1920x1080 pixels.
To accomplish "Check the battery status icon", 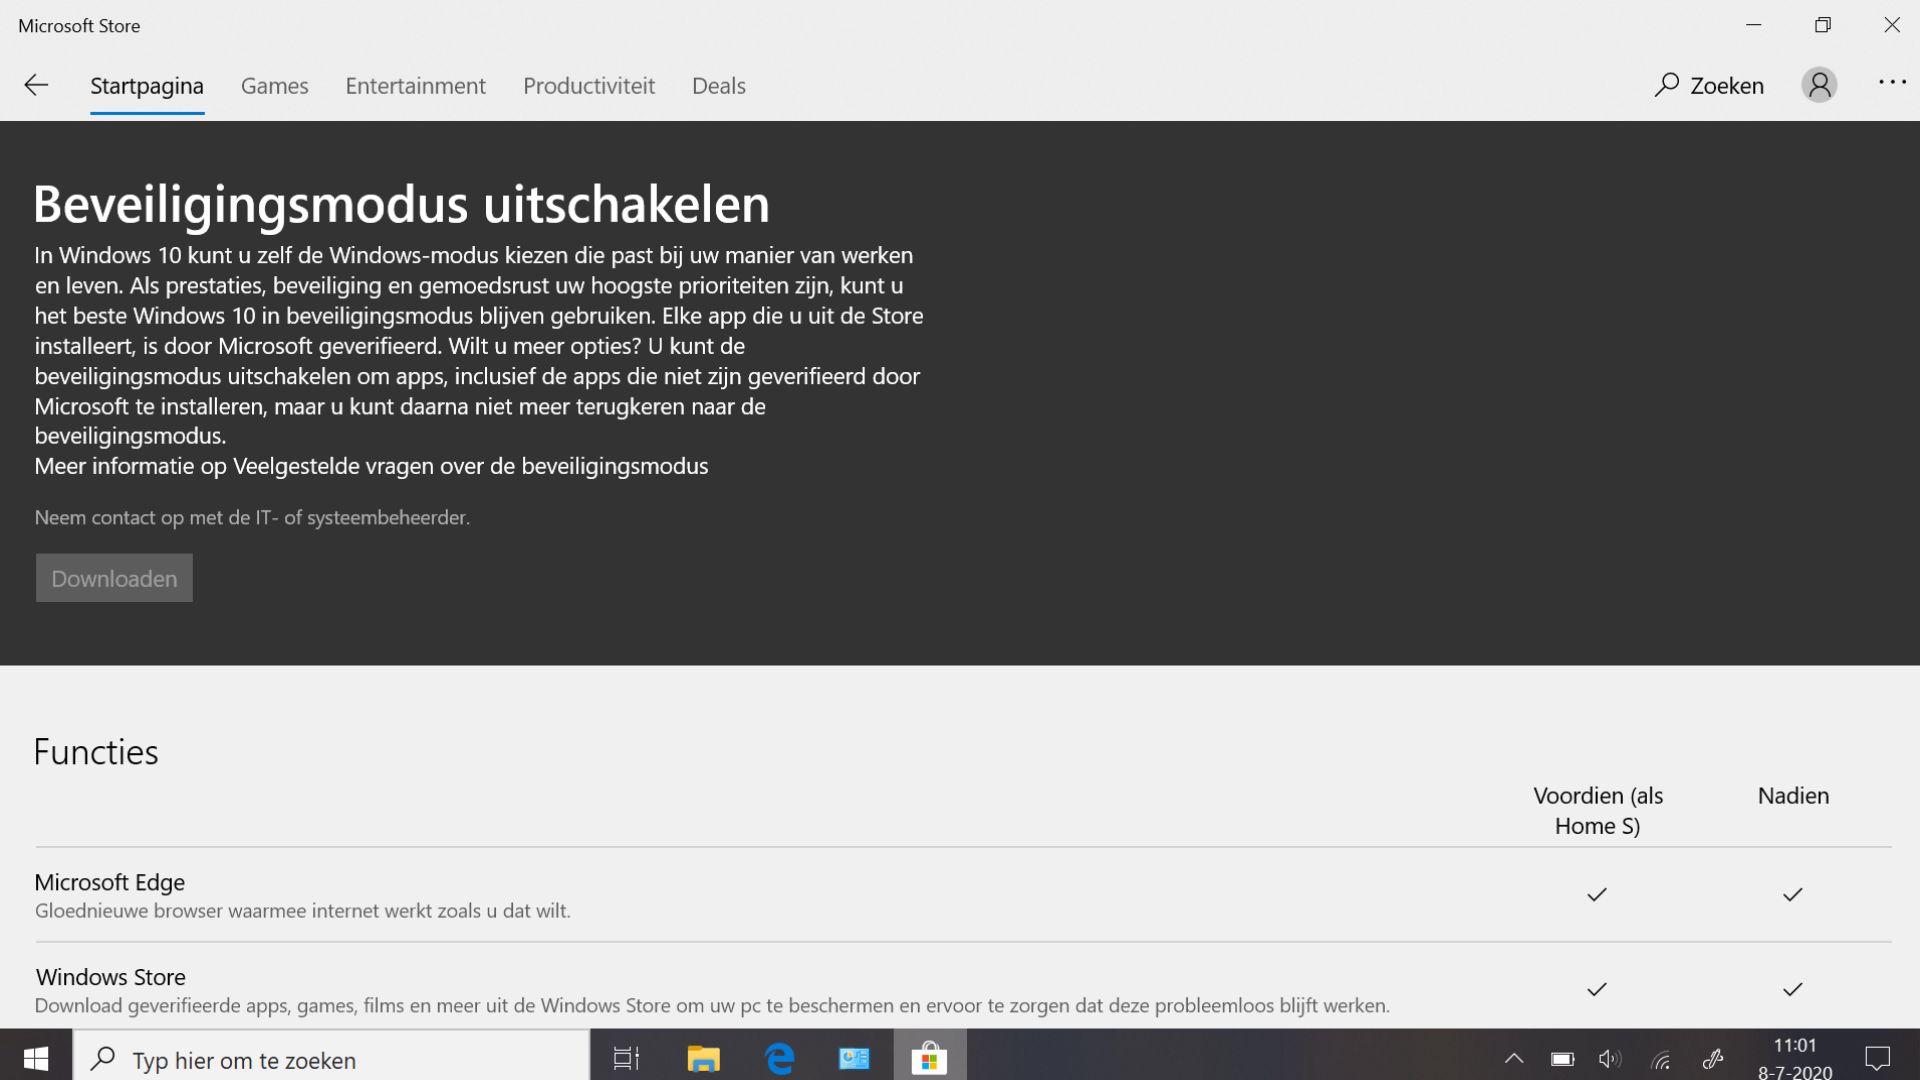I will pyautogui.click(x=1562, y=1059).
